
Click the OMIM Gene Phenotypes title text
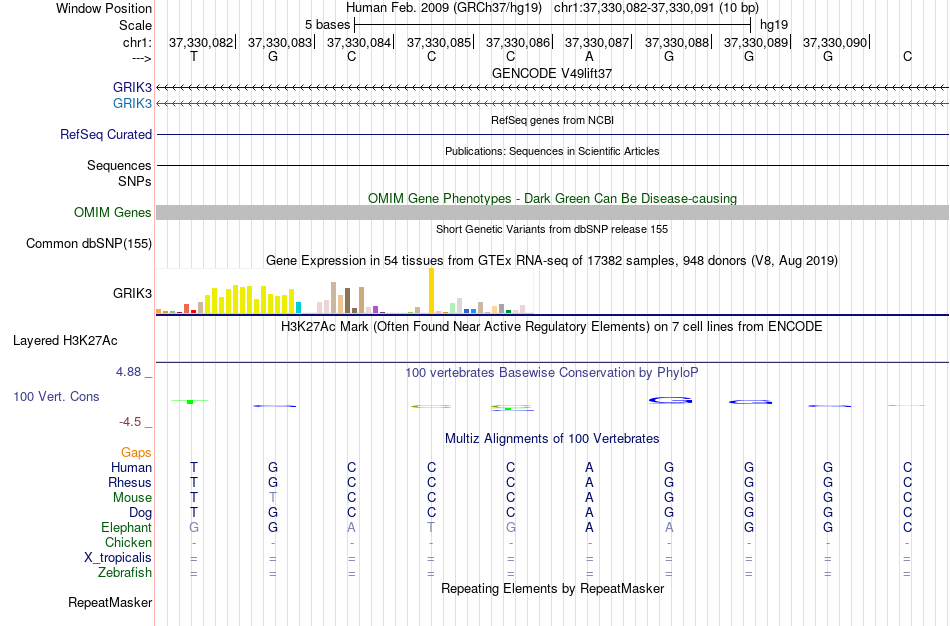pyautogui.click(x=552, y=198)
